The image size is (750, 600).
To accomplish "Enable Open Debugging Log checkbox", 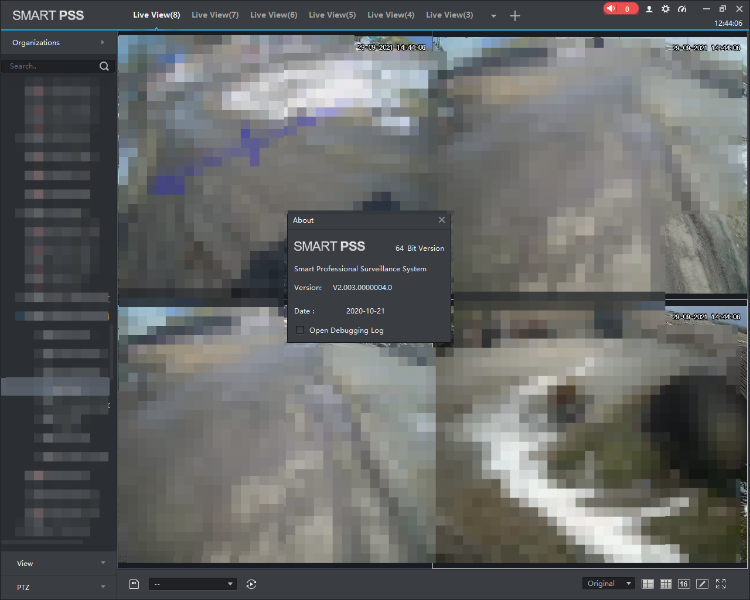I will click(300, 330).
